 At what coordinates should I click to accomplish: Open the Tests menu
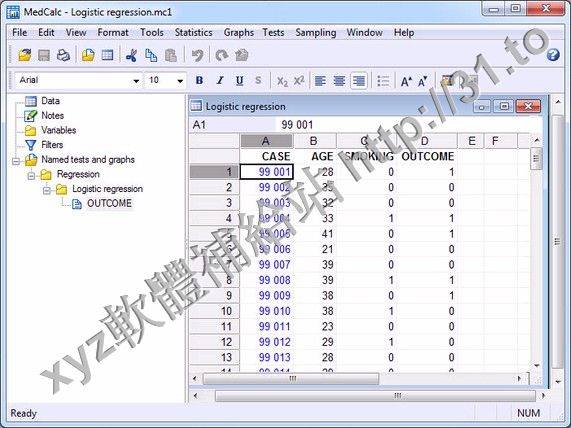273,32
